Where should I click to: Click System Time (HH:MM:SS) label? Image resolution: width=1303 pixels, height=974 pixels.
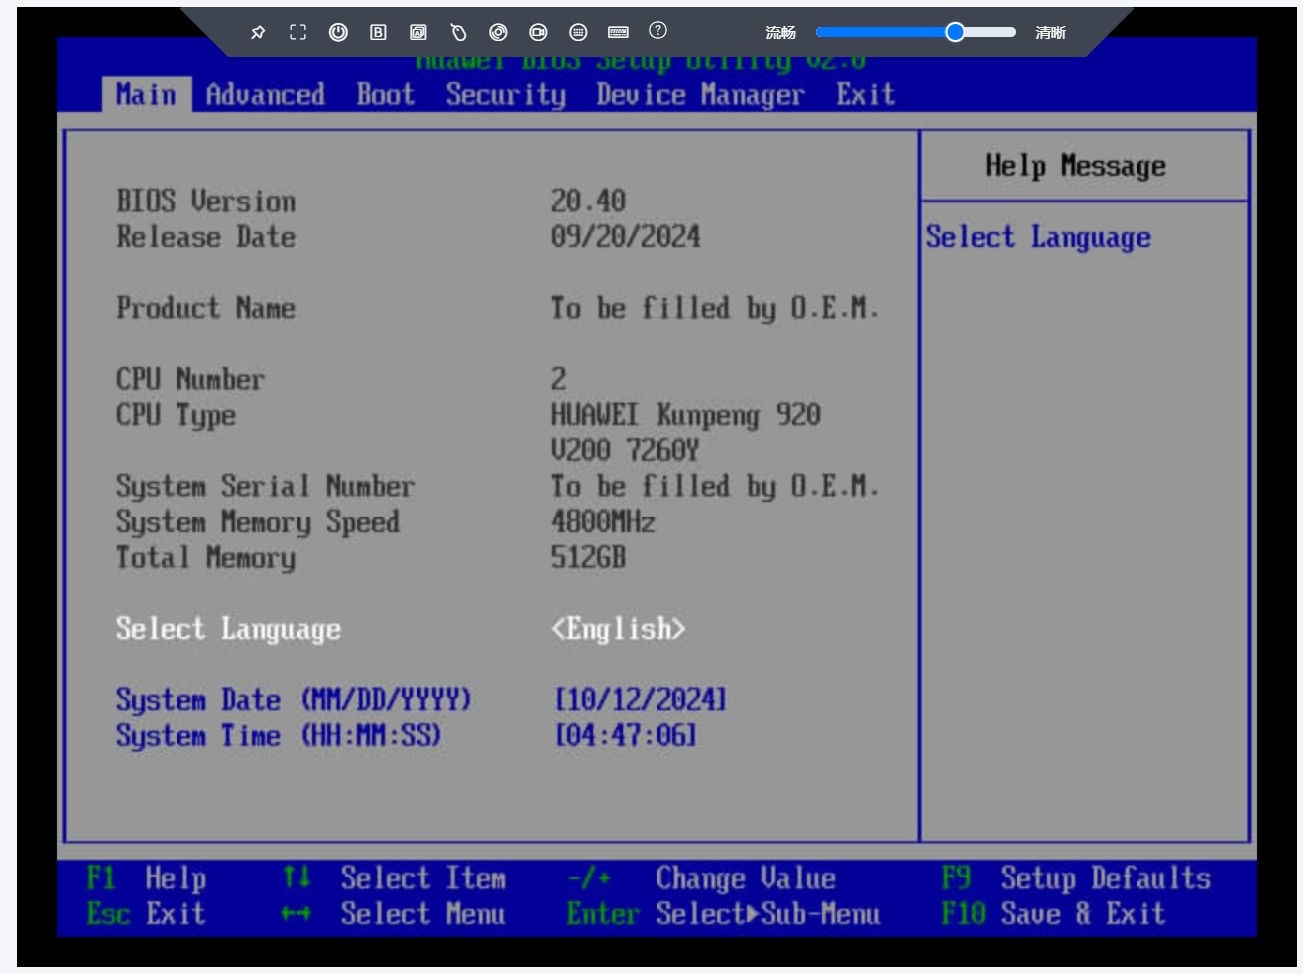tap(278, 736)
